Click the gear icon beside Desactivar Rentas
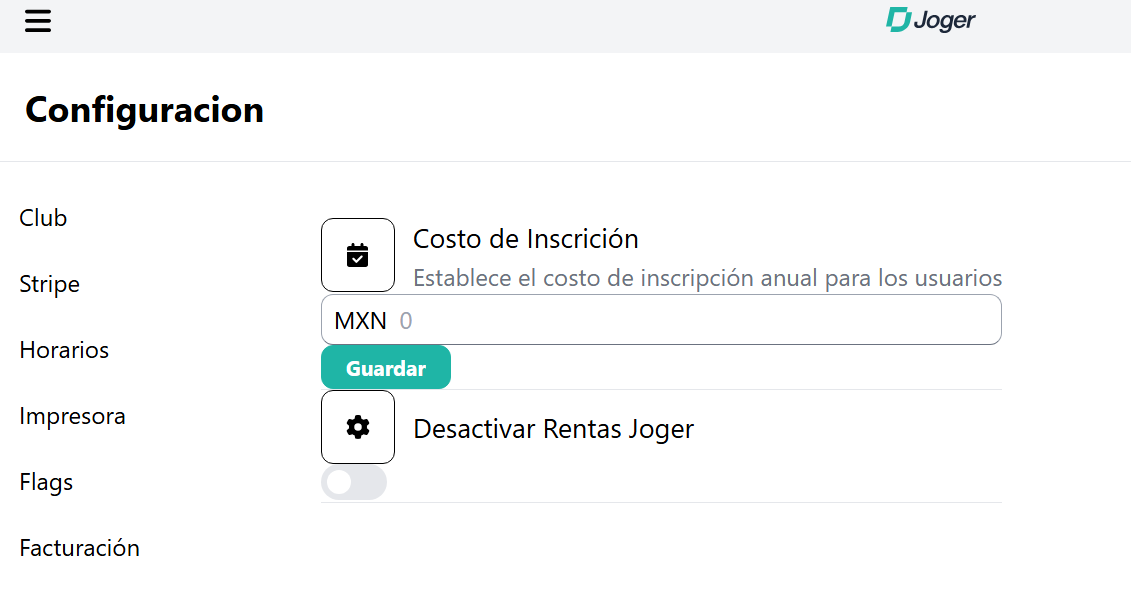 click(358, 427)
